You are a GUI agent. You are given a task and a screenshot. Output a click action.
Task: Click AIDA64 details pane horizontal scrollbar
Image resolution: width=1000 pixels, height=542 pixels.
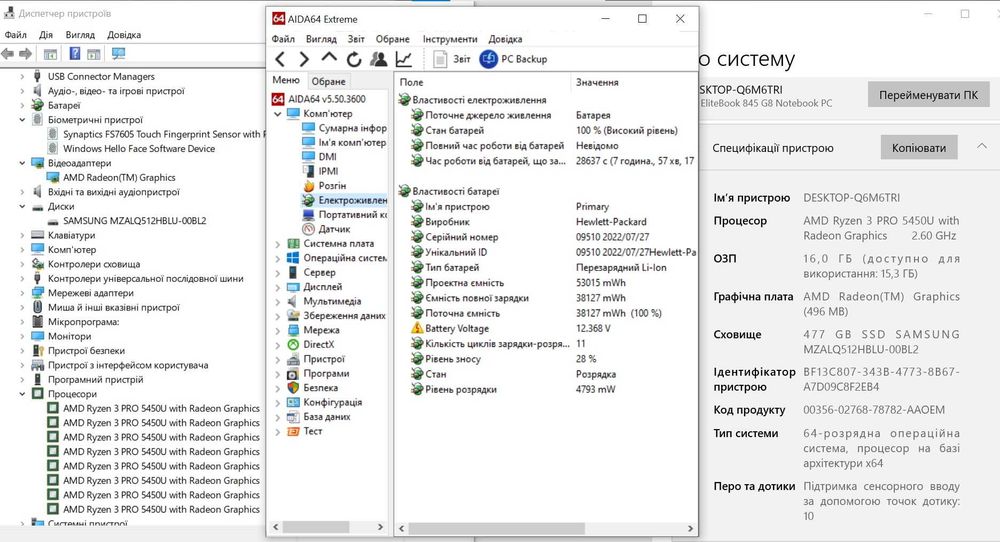(x=497, y=529)
